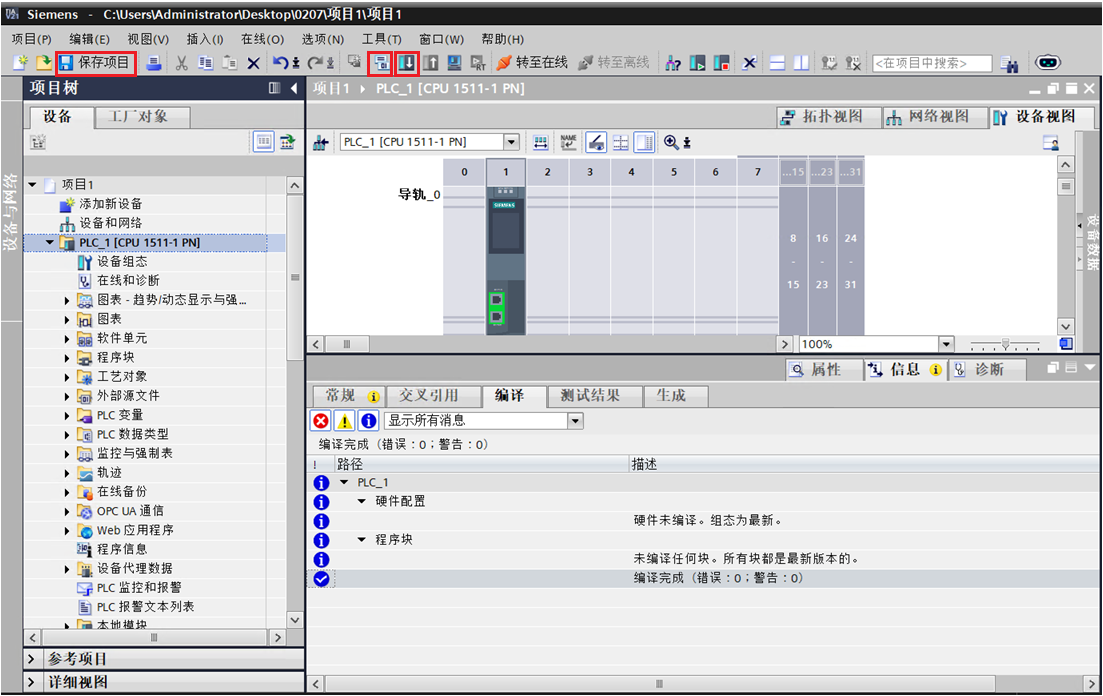Open the 100% zoom level dropdown
The height and width of the screenshot is (696, 1103).
tap(946, 344)
